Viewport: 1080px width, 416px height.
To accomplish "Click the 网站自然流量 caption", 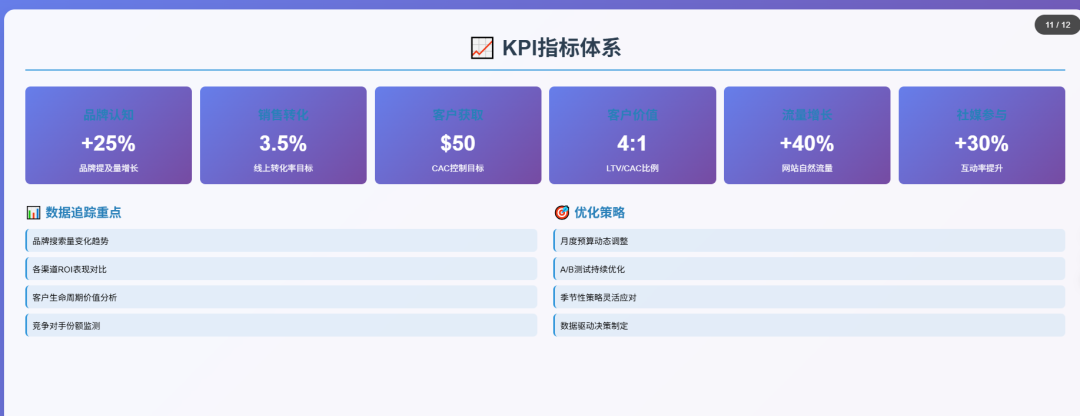I will (807, 168).
